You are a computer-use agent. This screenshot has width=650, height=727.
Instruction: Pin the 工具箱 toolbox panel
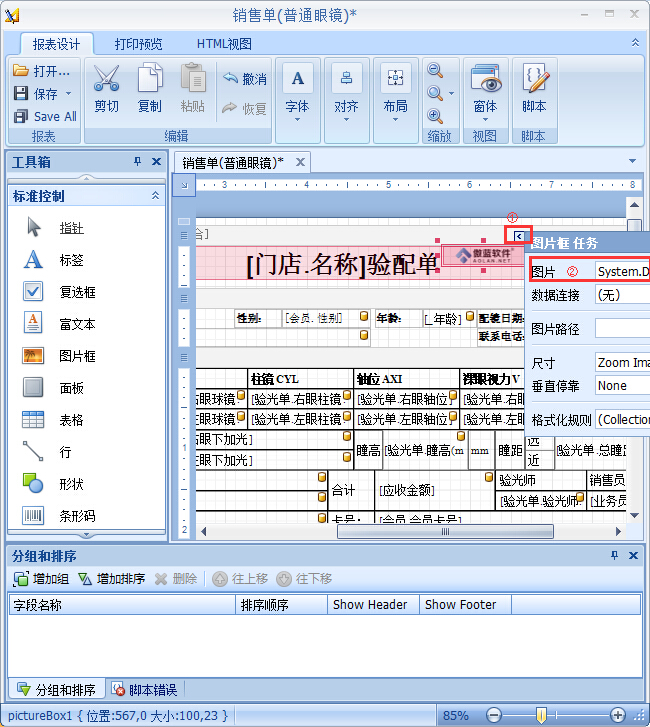[138, 162]
